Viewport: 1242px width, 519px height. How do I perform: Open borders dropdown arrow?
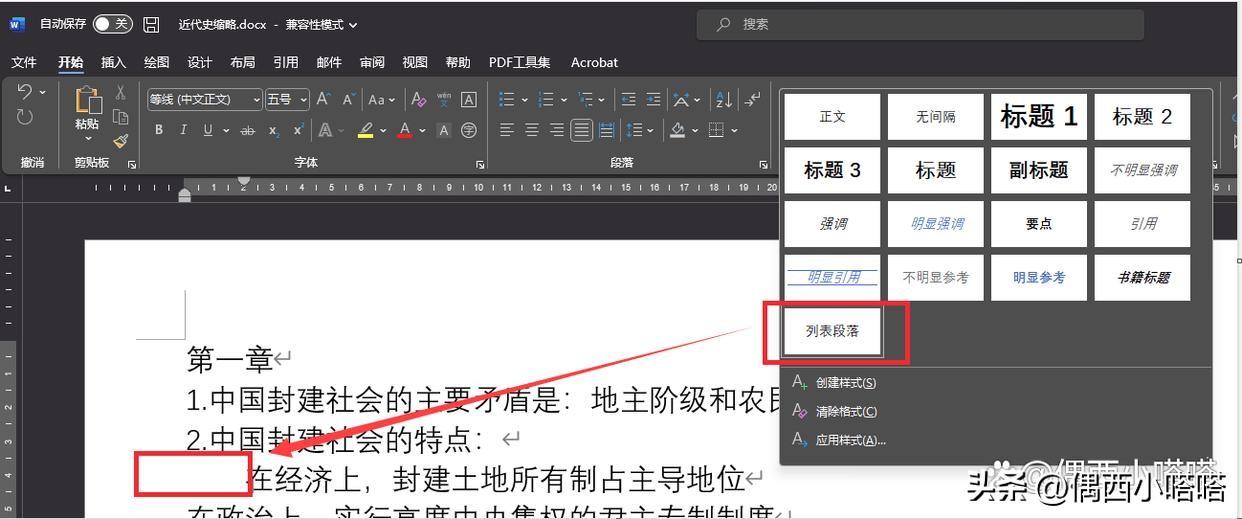pyautogui.click(x=734, y=130)
